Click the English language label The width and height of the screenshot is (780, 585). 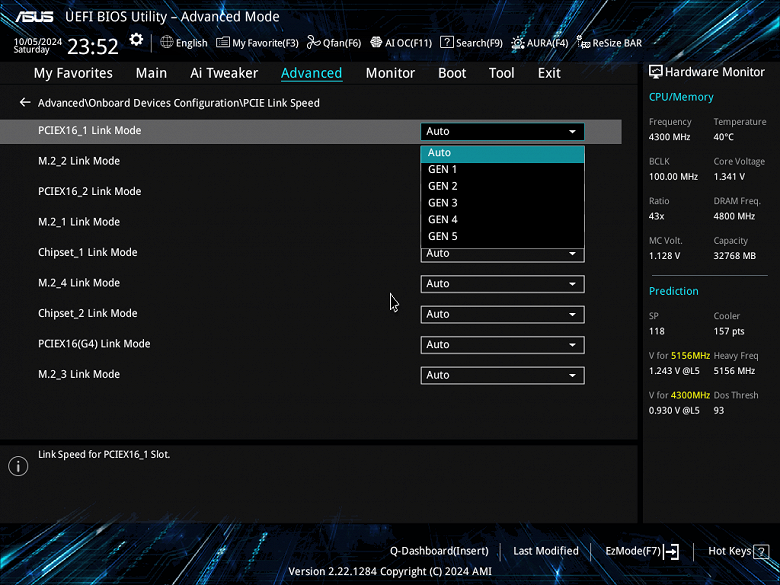pos(192,43)
